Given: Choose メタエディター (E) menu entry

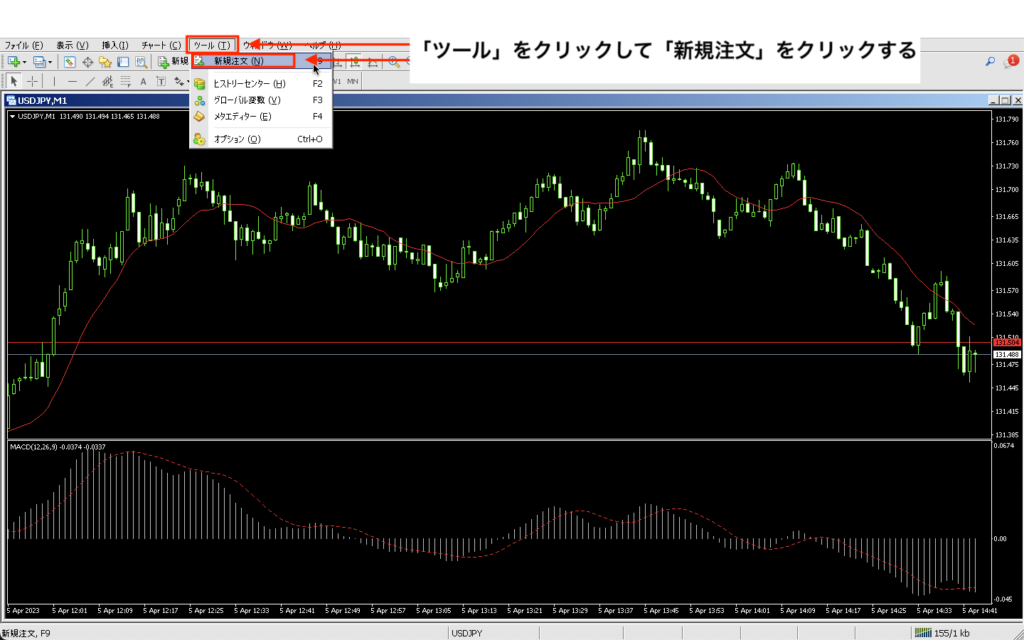Looking at the screenshot, I should (261, 116).
